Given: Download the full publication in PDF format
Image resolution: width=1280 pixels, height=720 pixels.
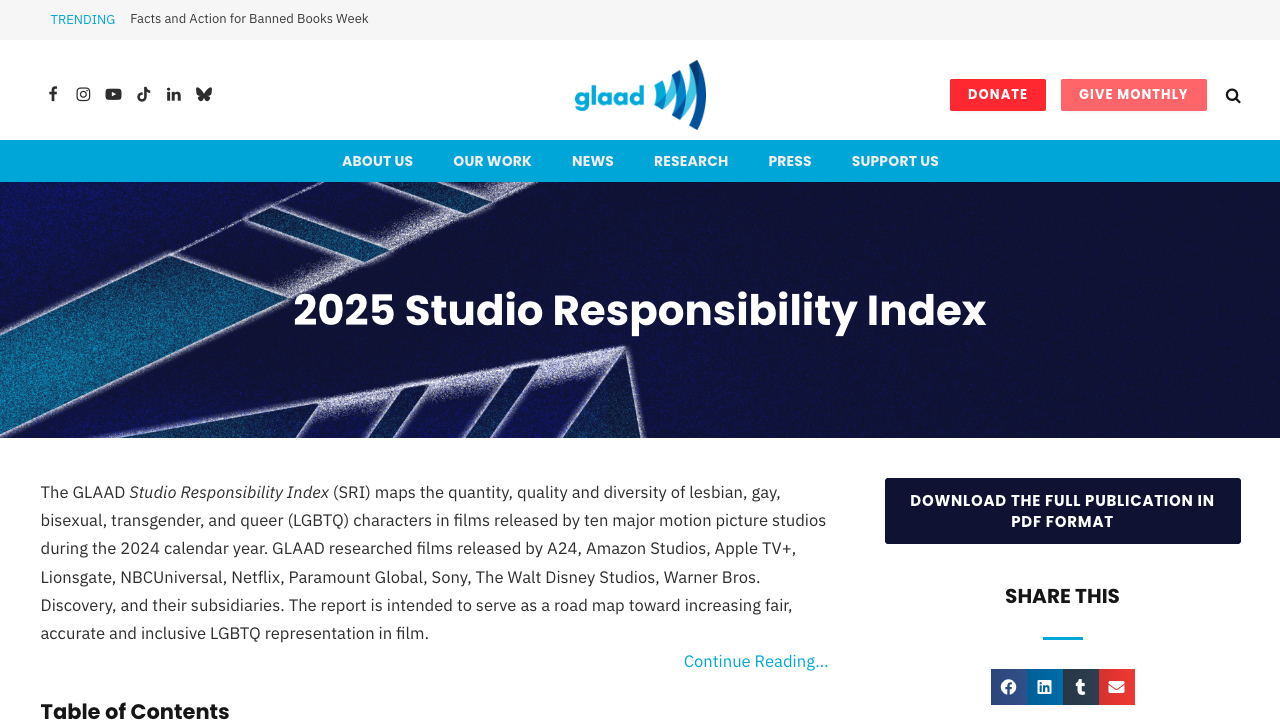Looking at the screenshot, I should (1063, 511).
